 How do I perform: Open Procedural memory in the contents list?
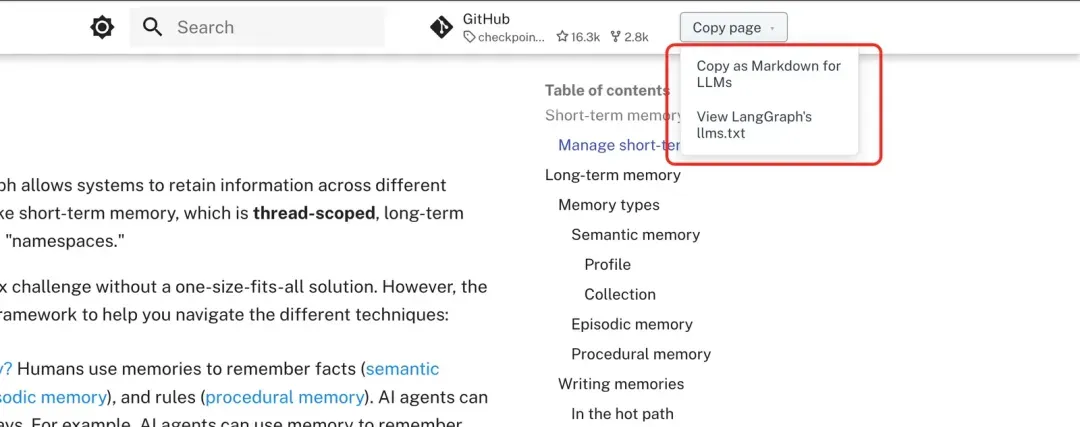(x=640, y=354)
